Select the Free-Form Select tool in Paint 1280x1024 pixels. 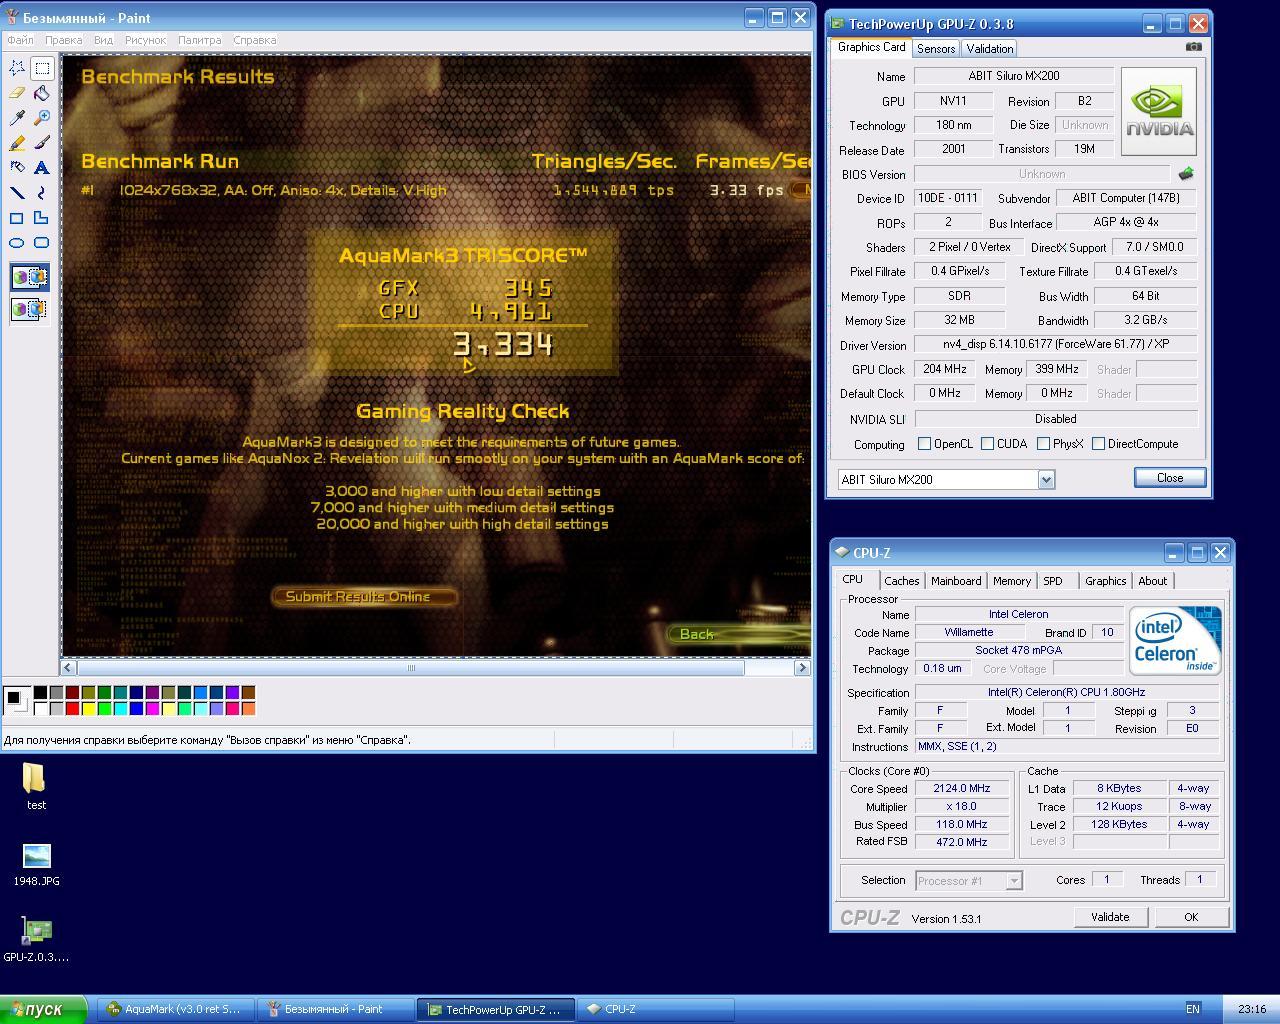tap(17, 68)
